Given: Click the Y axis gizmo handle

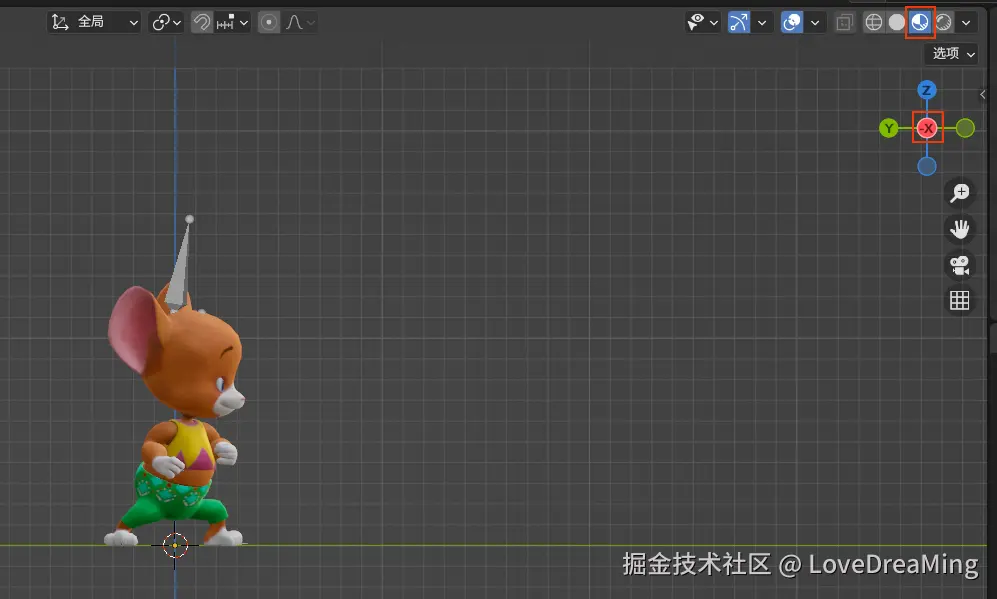Looking at the screenshot, I should coord(888,128).
